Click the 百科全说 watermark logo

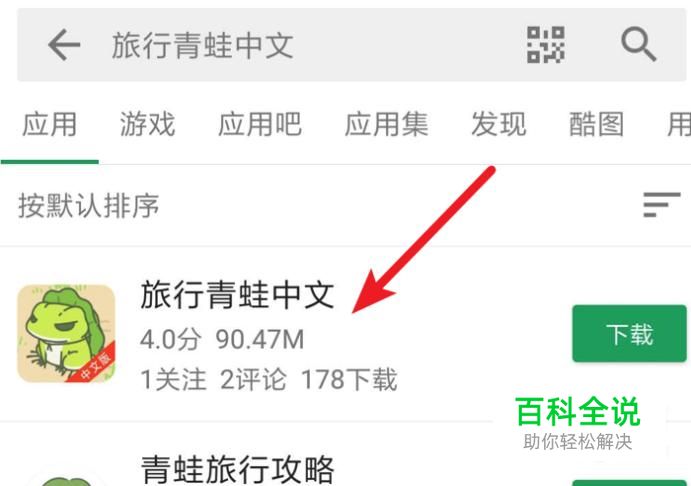click(578, 412)
